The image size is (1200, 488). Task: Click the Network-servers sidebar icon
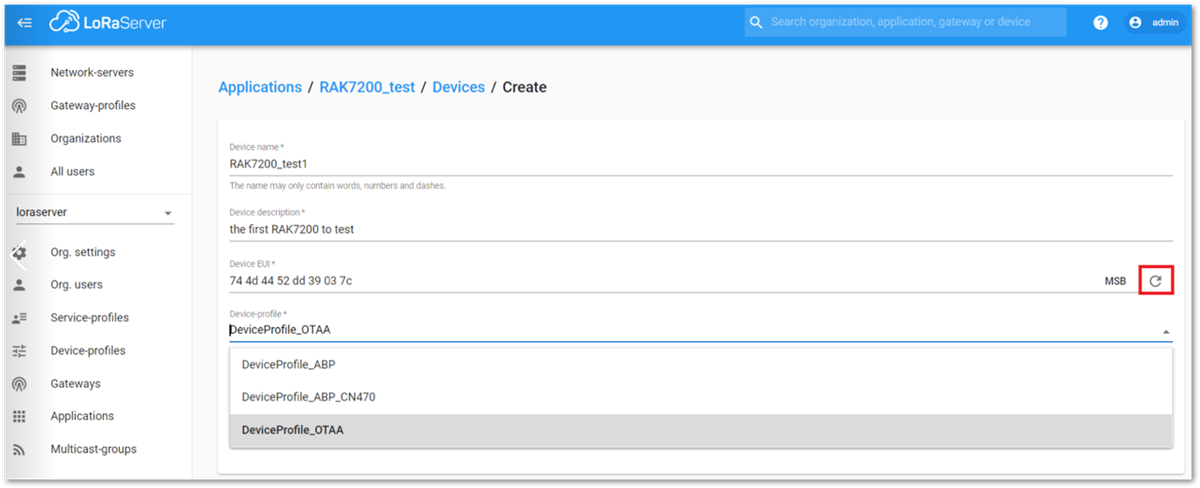[x=19, y=73]
